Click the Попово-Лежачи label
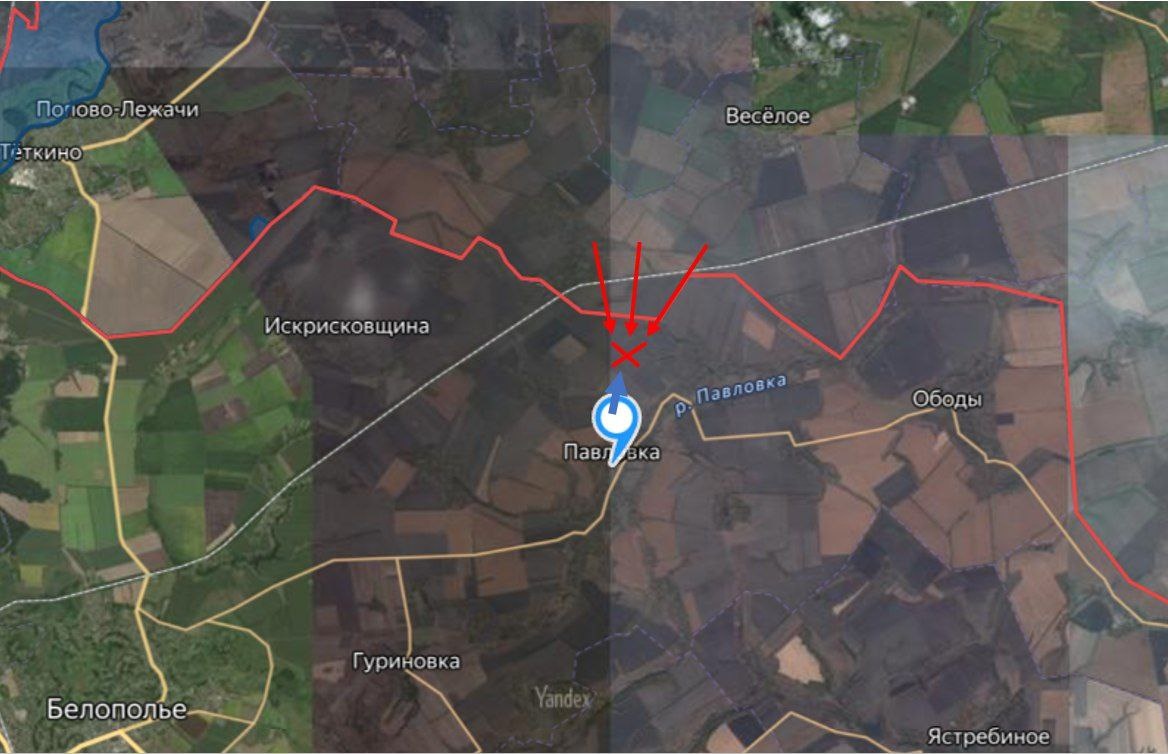 coord(118,110)
